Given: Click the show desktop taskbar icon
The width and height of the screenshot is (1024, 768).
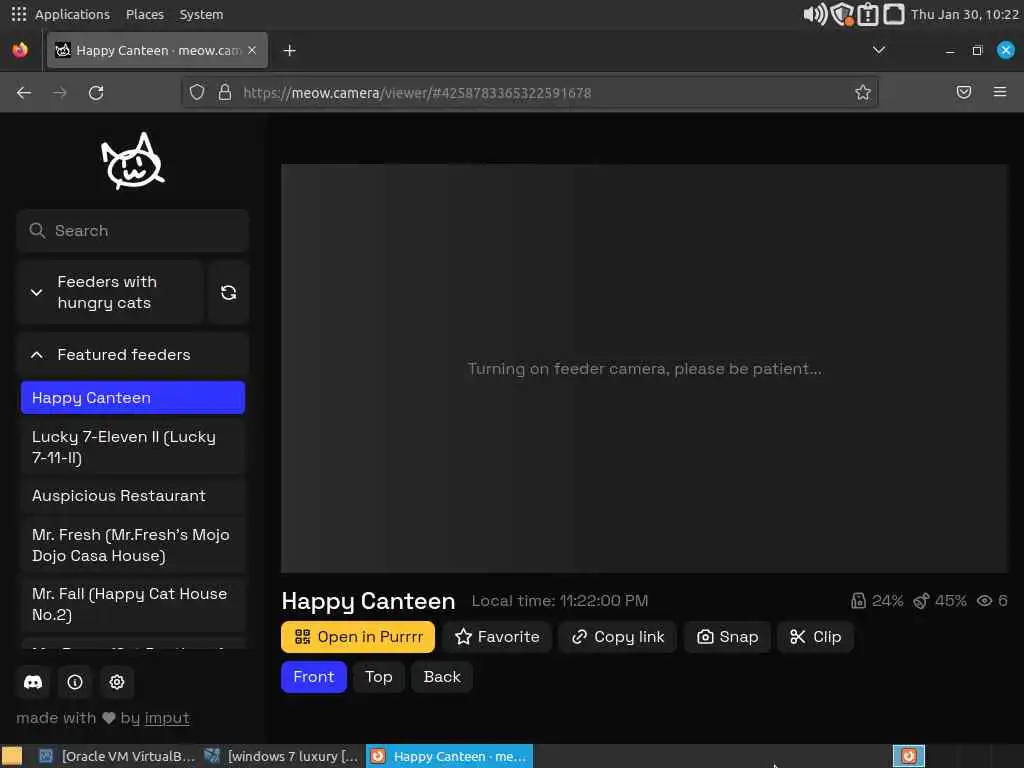Looking at the screenshot, I should [12, 756].
